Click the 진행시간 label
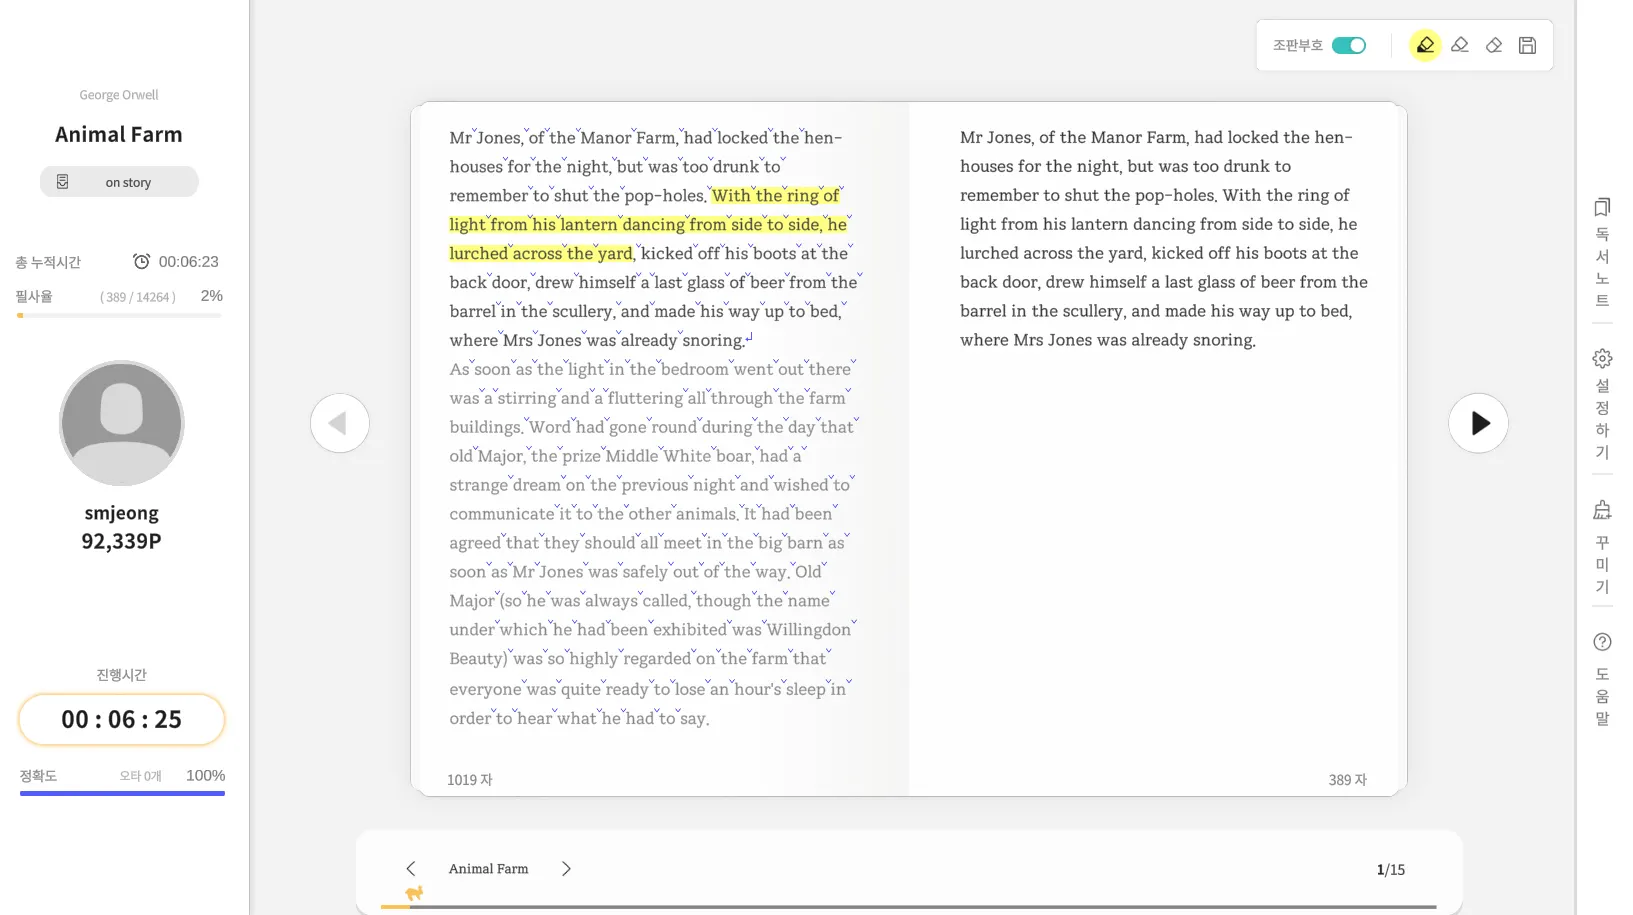1633x915 pixels. 121,675
